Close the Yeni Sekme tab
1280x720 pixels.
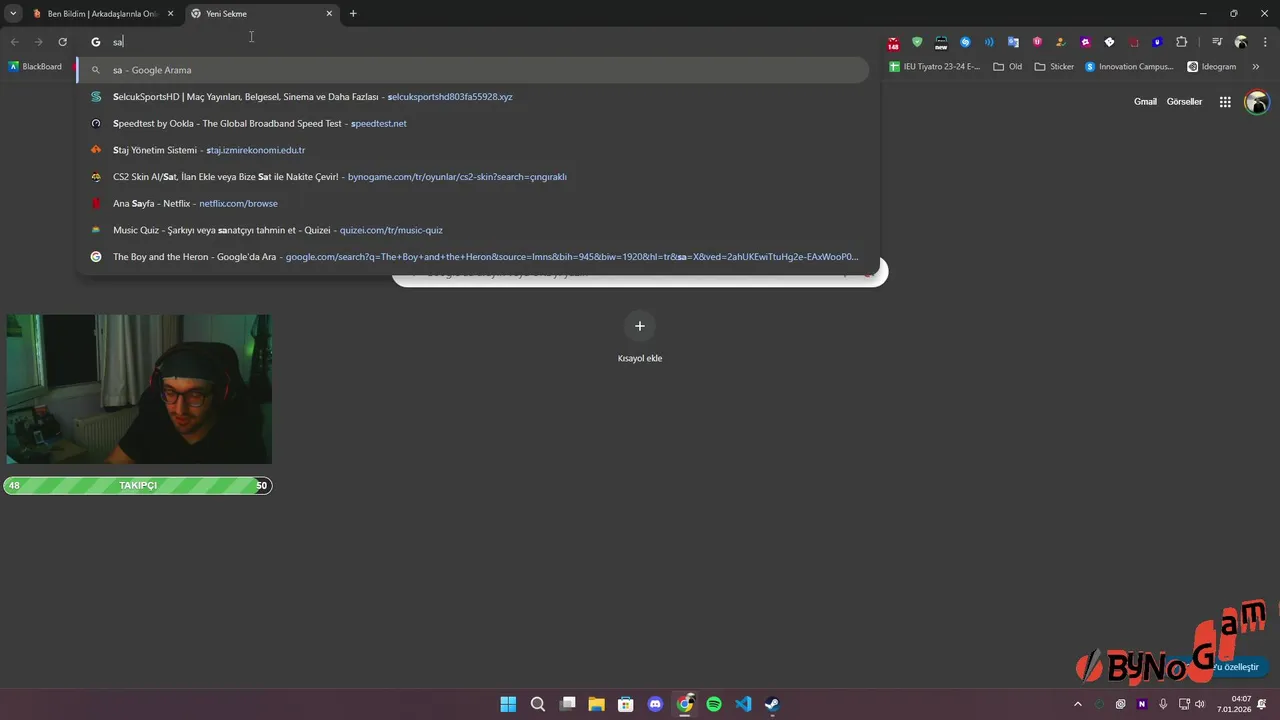(x=329, y=14)
